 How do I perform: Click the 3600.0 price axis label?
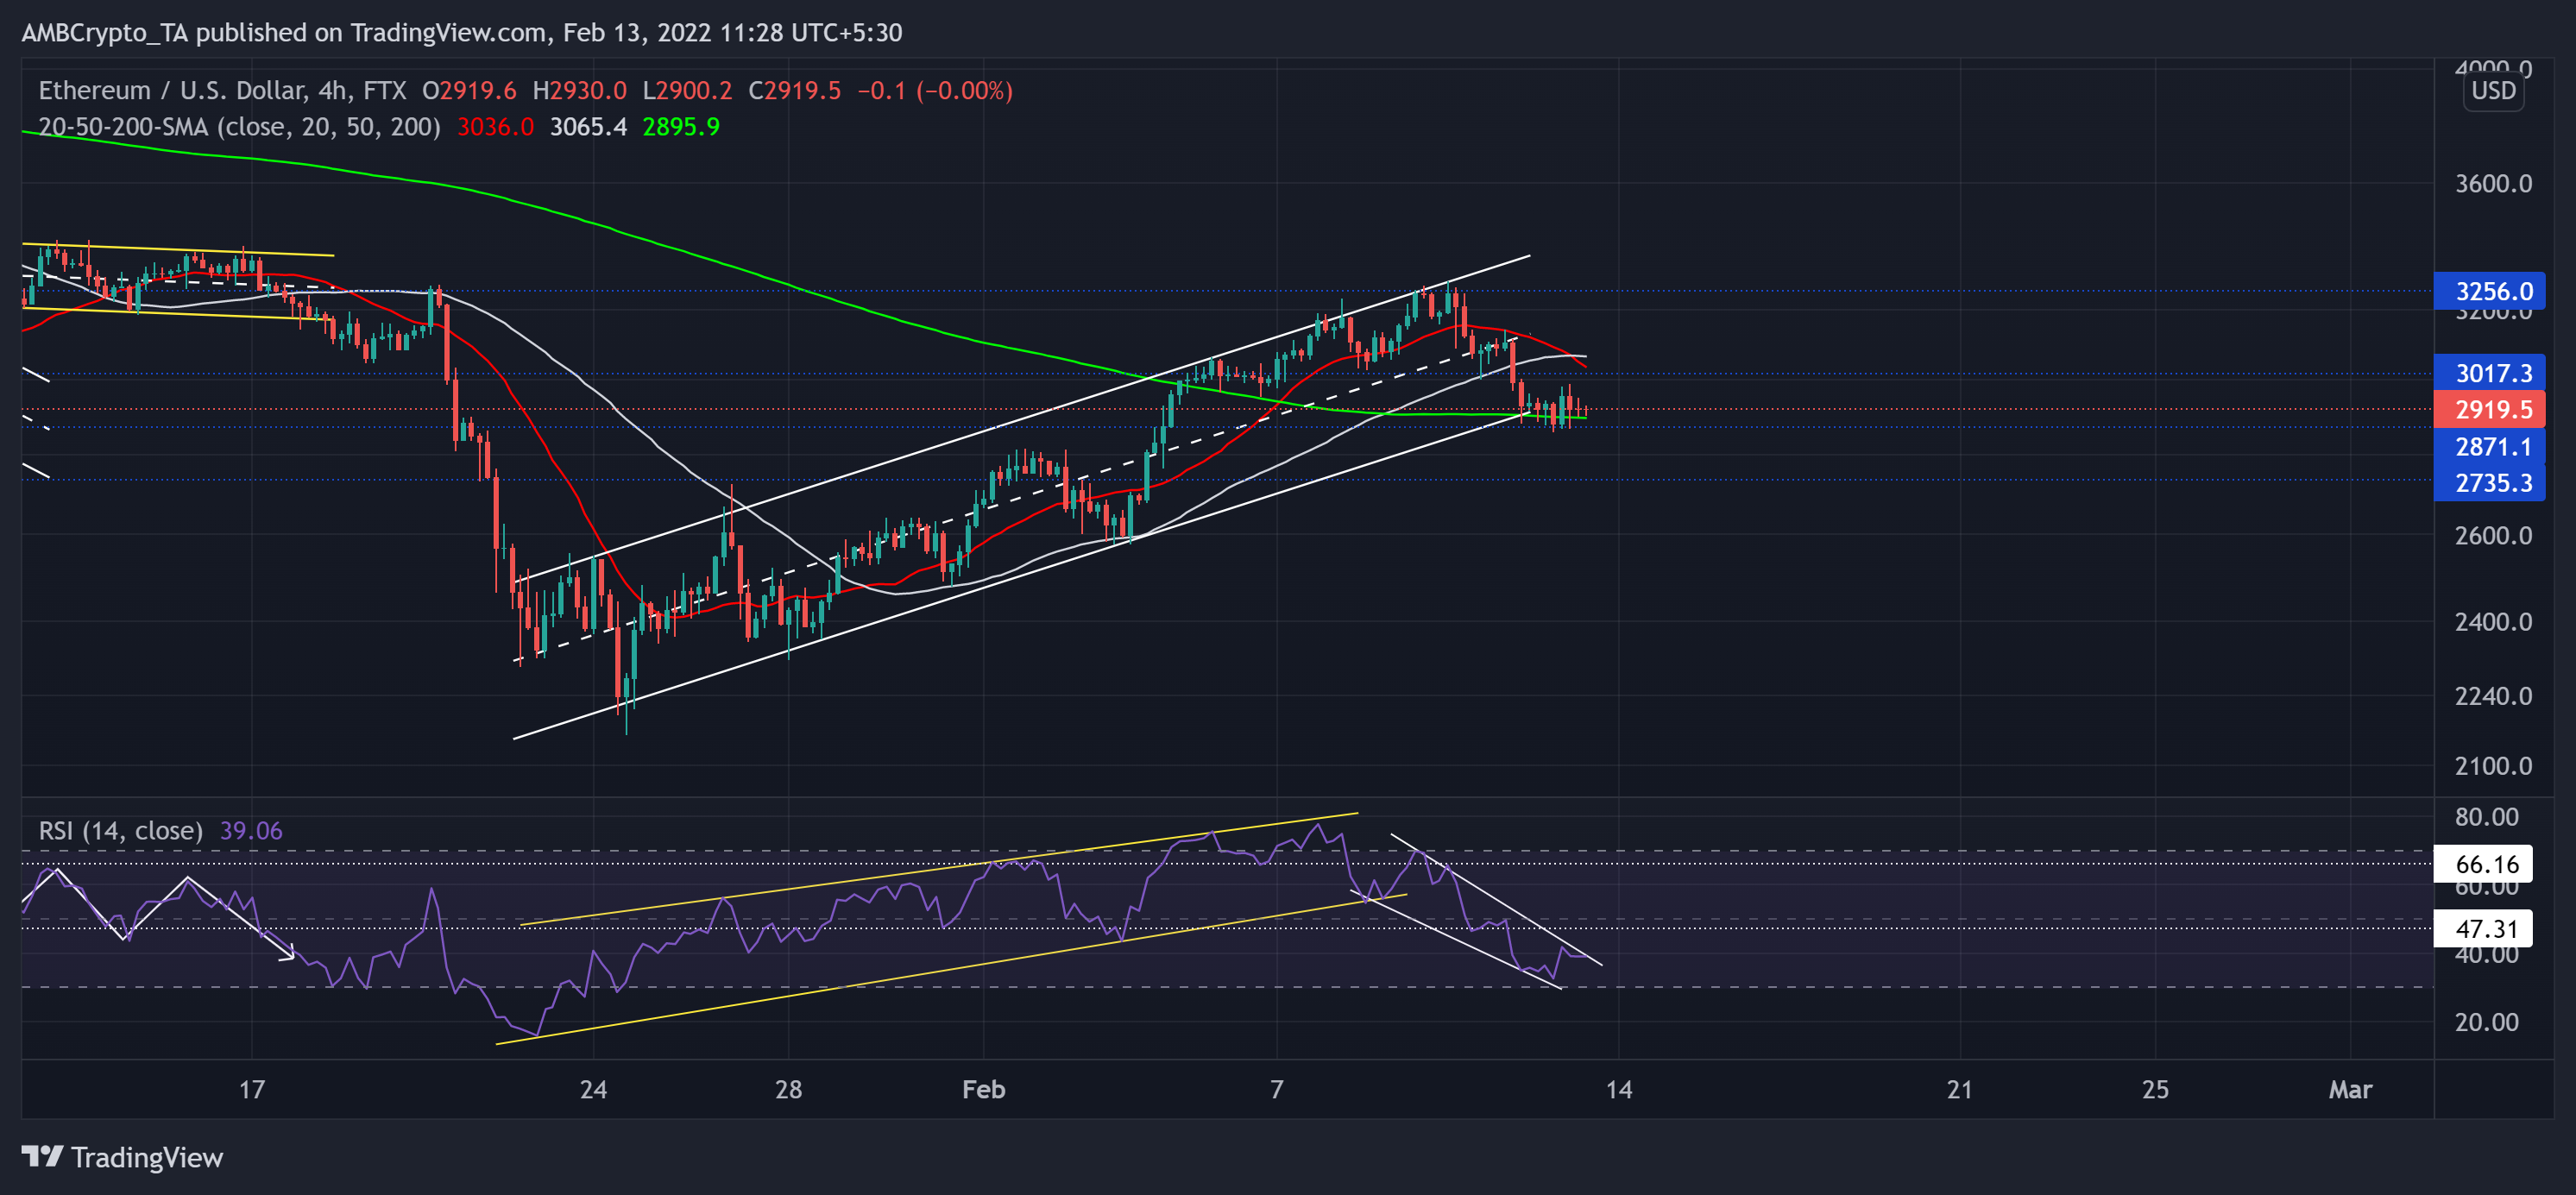click(2493, 184)
